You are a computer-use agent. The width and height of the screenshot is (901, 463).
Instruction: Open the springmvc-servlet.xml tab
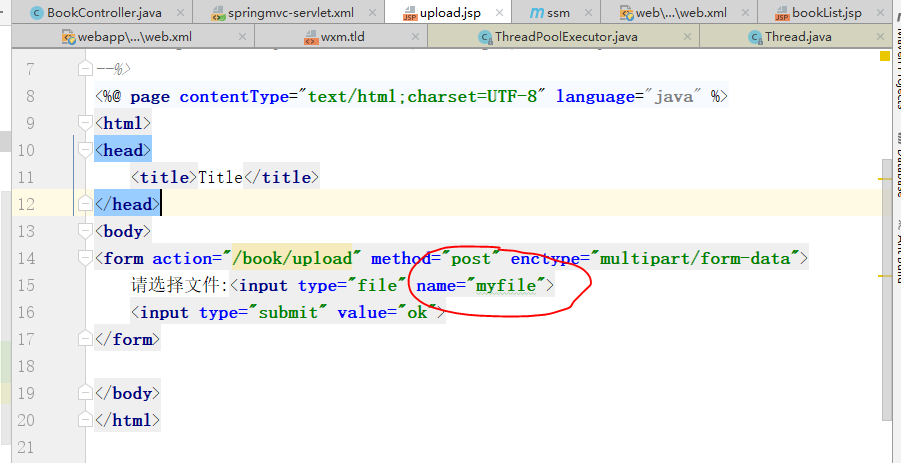pyautogui.click(x=289, y=13)
